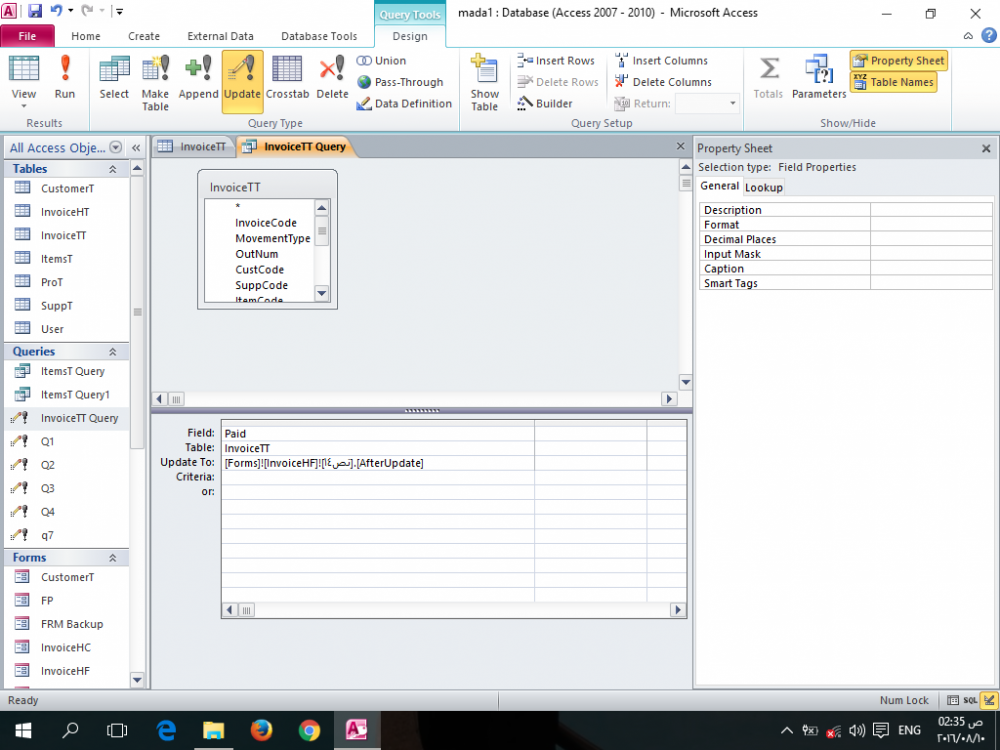Save the database with the floppy icon
This screenshot has height=750, width=1000.
(34, 11)
